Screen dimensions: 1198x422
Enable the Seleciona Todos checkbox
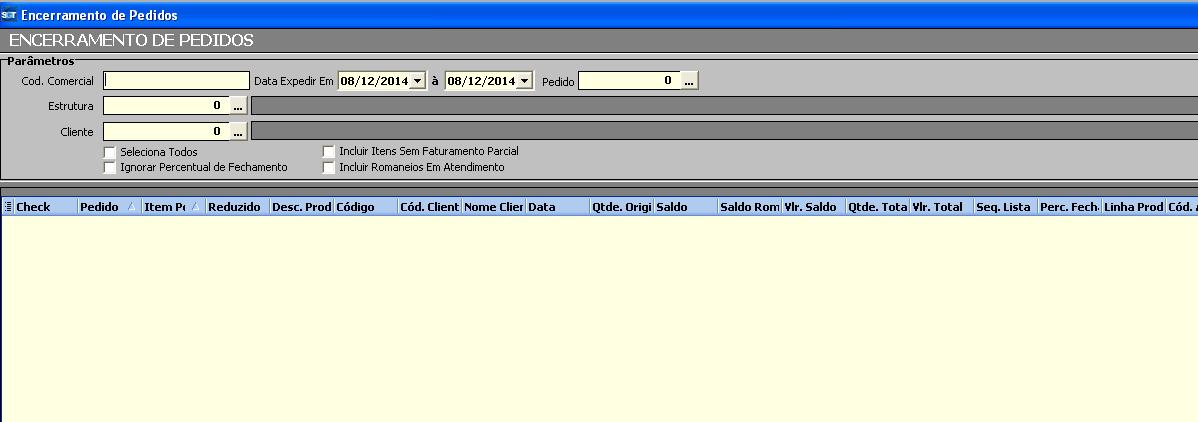110,152
